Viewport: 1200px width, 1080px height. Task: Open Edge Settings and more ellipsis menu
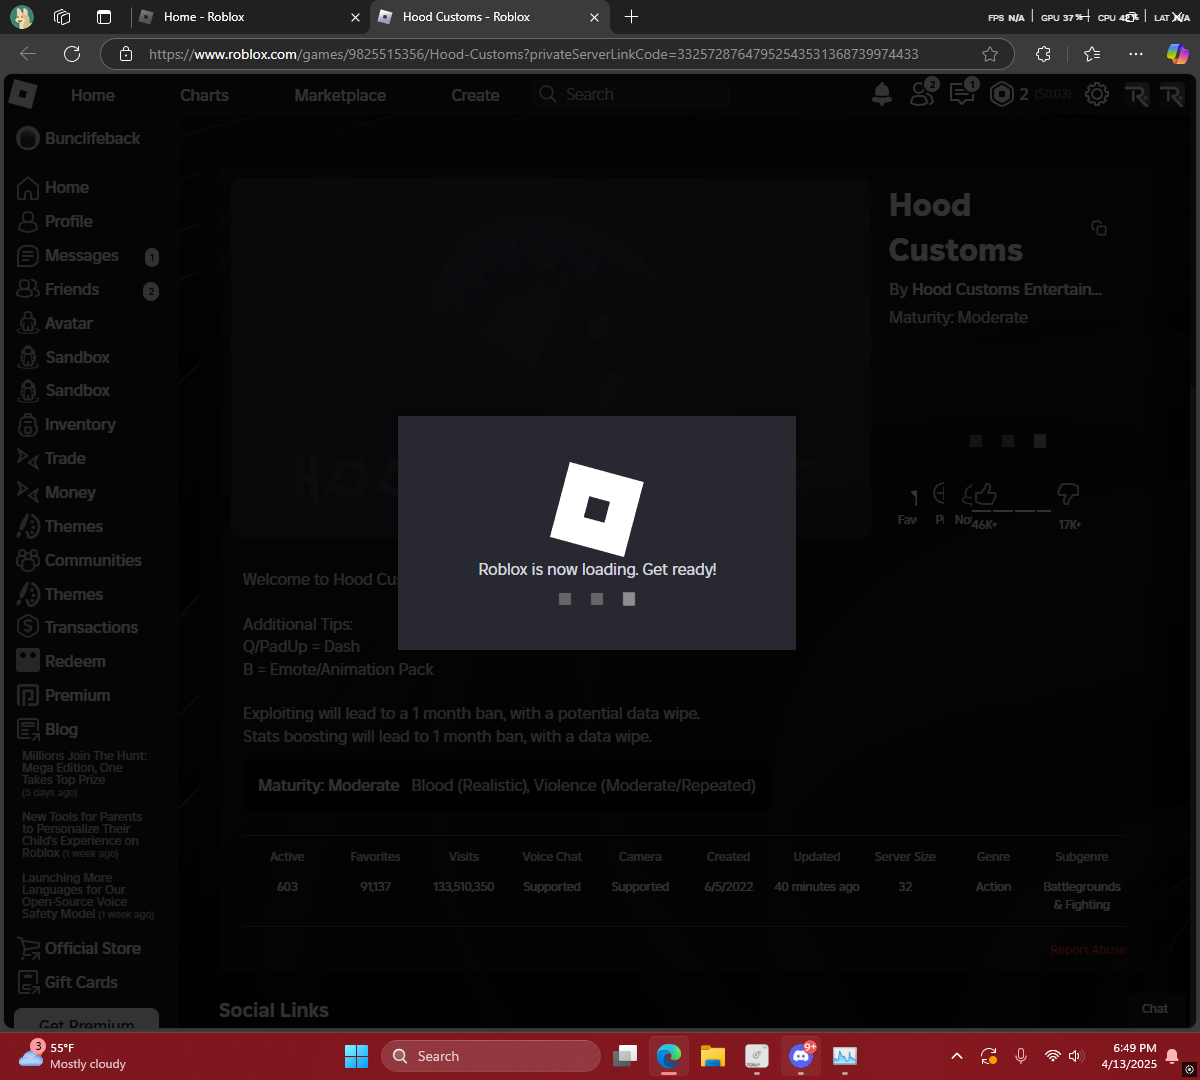1136,54
